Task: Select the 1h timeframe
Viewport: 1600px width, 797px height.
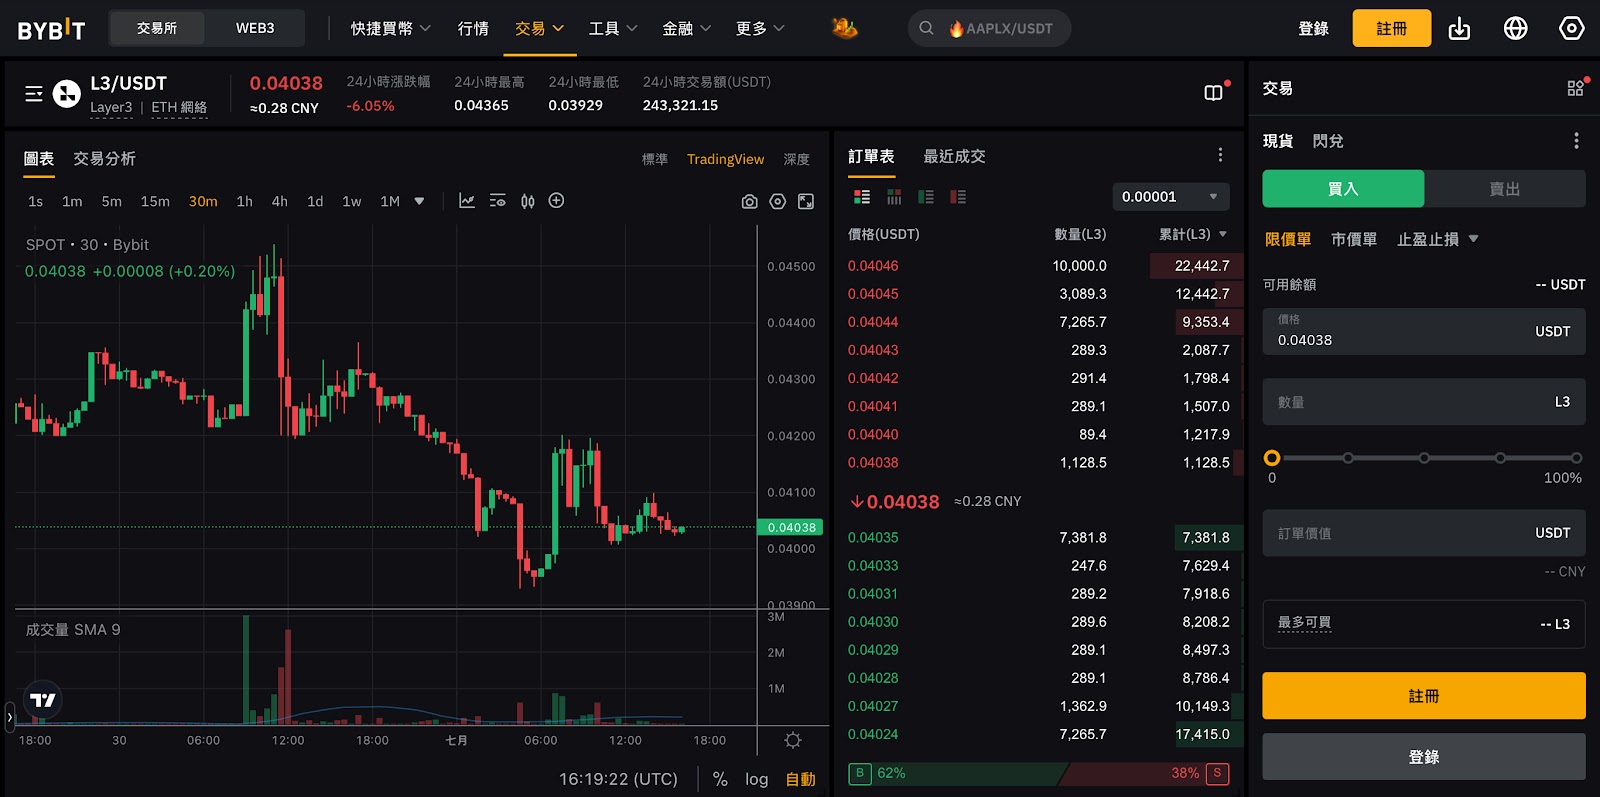Action: pyautogui.click(x=244, y=201)
